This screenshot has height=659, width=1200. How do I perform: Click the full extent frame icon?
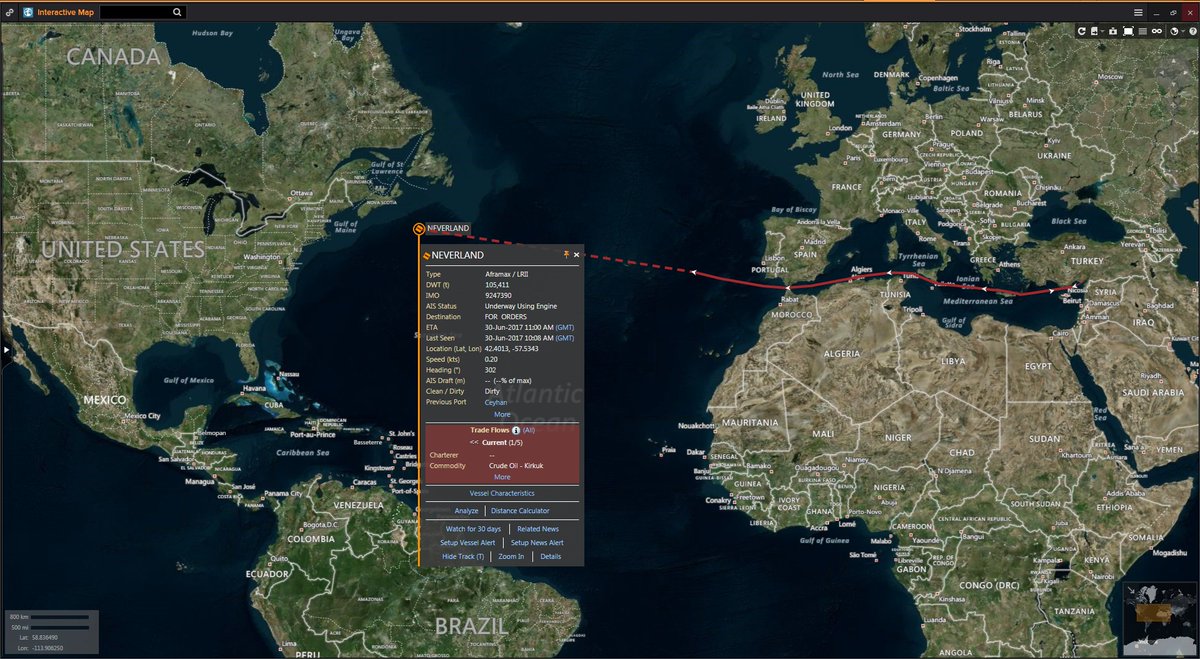point(1128,31)
